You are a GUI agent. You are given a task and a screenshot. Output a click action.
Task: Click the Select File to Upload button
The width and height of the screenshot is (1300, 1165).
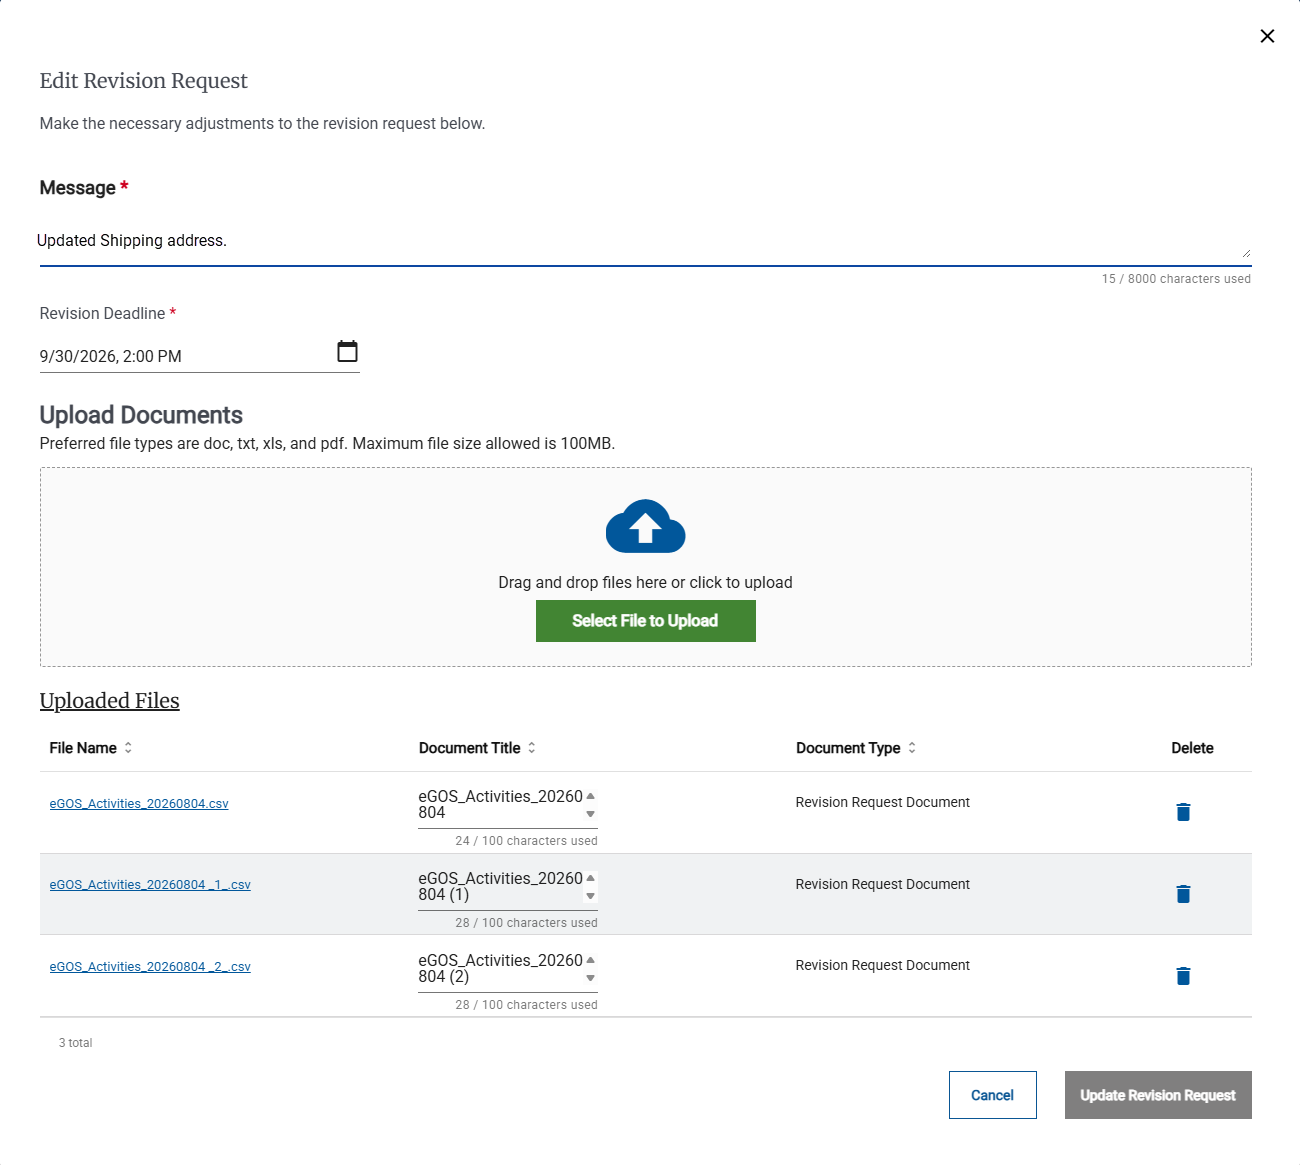tap(646, 621)
